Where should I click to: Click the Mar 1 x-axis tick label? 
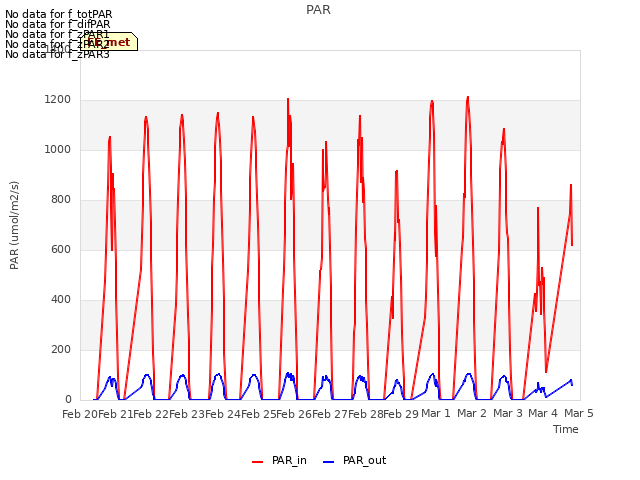(x=436, y=413)
